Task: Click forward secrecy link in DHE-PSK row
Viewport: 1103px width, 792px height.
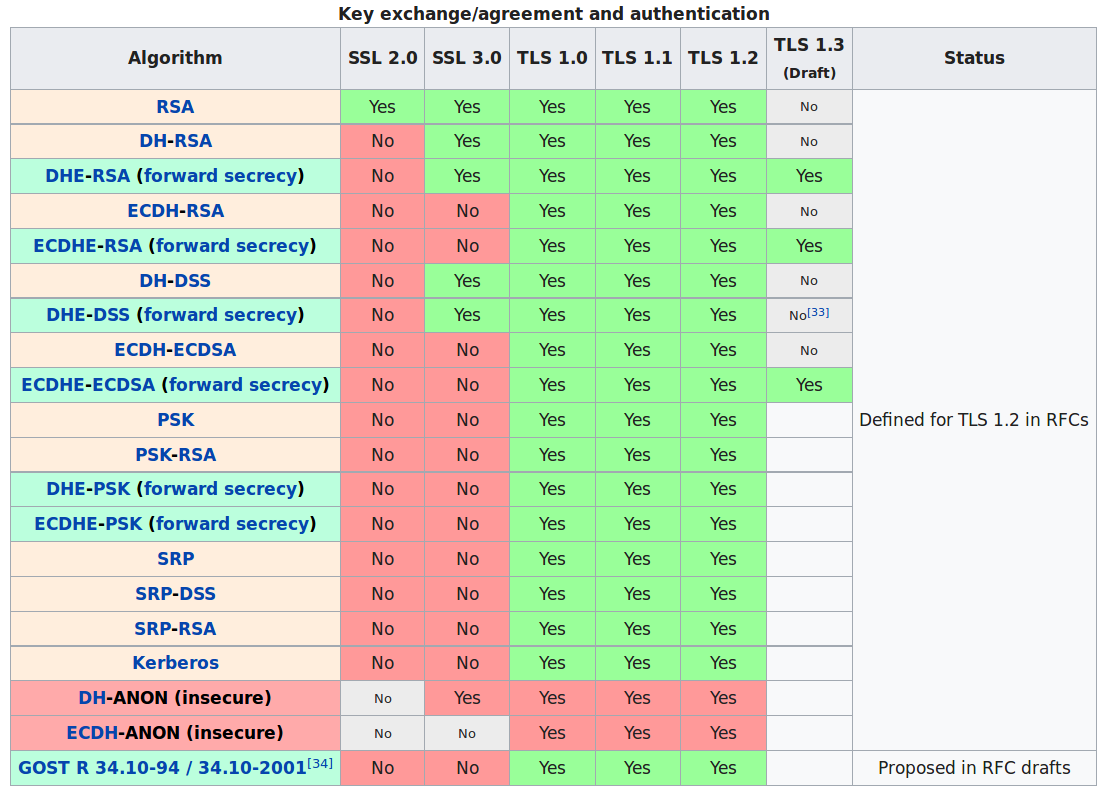Action: point(221,489)
